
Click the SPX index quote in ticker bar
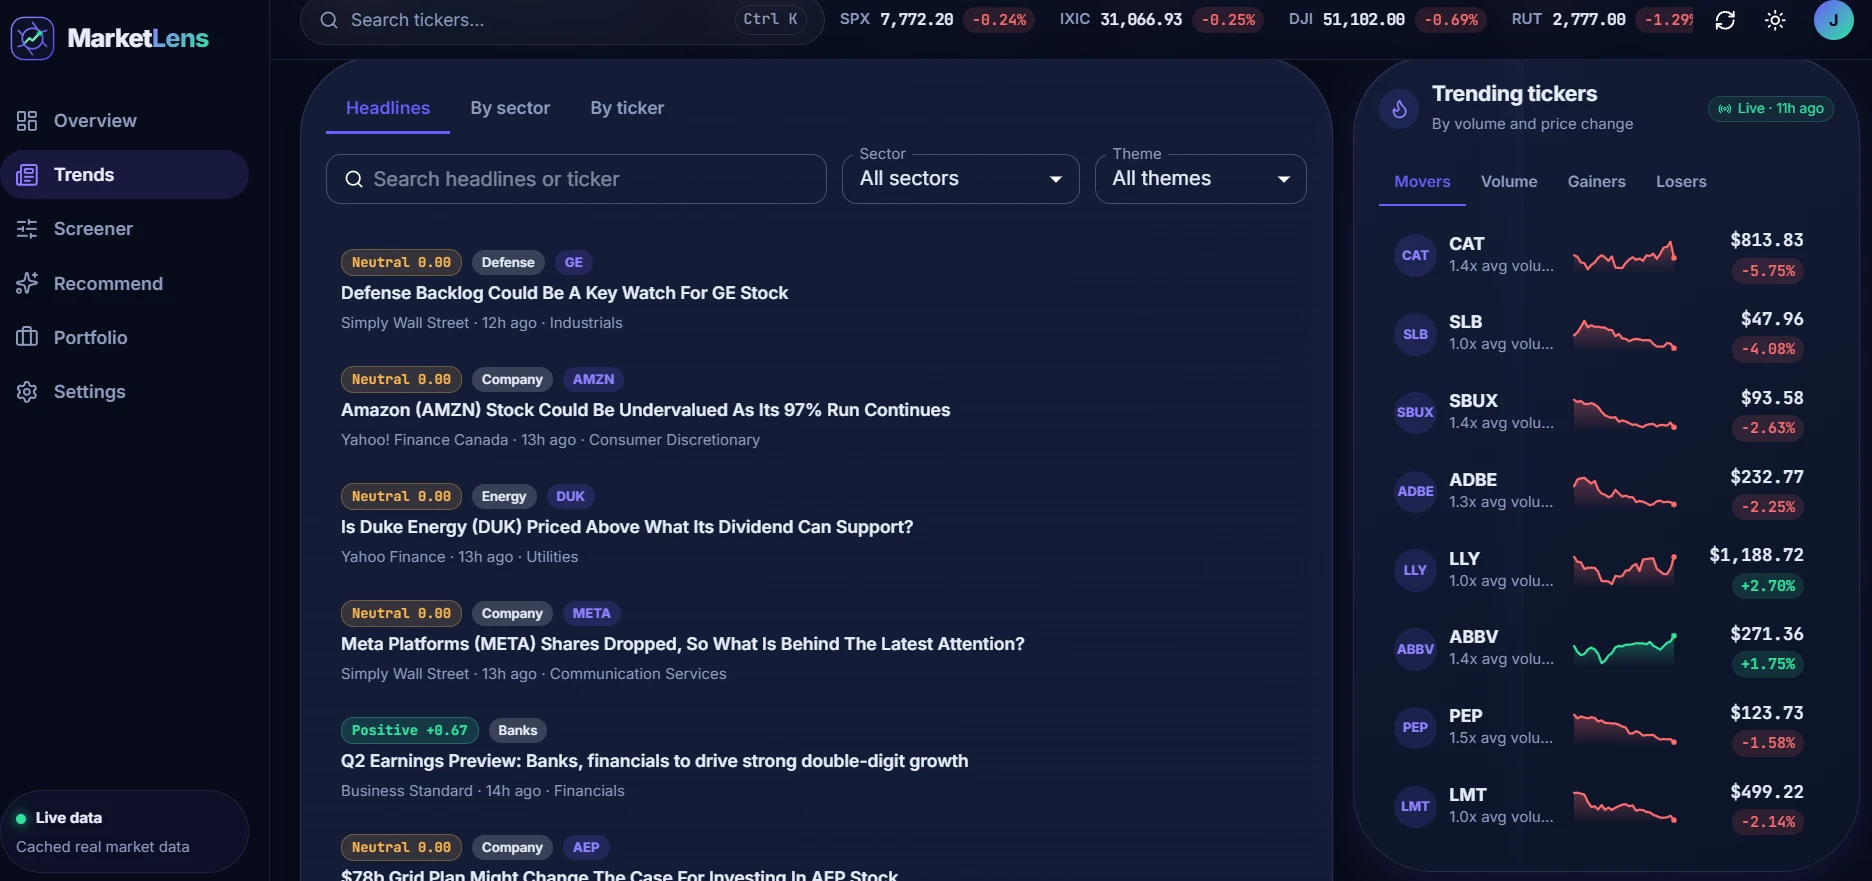pos(937,20)
